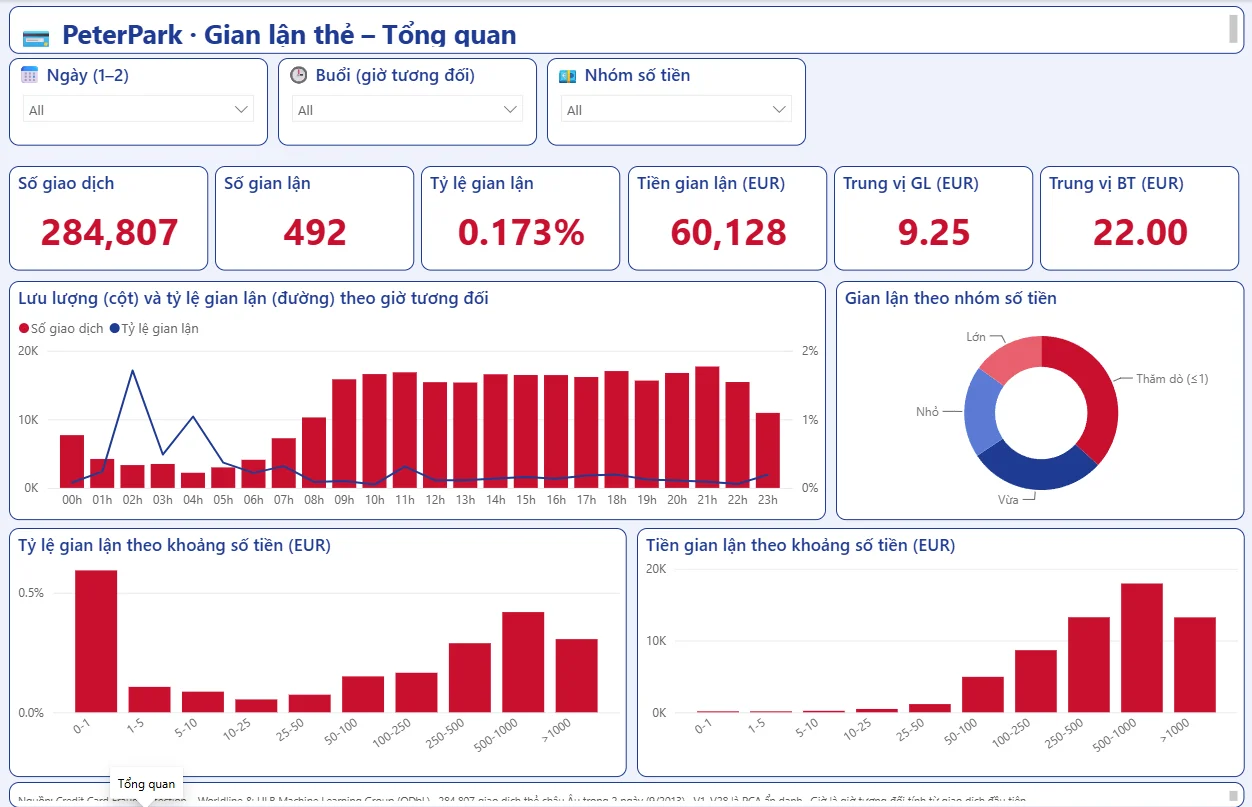Screen dimensions: 1252x807
Task: Click the red Số giao dịch legend marker
Action: pos(24,328)
